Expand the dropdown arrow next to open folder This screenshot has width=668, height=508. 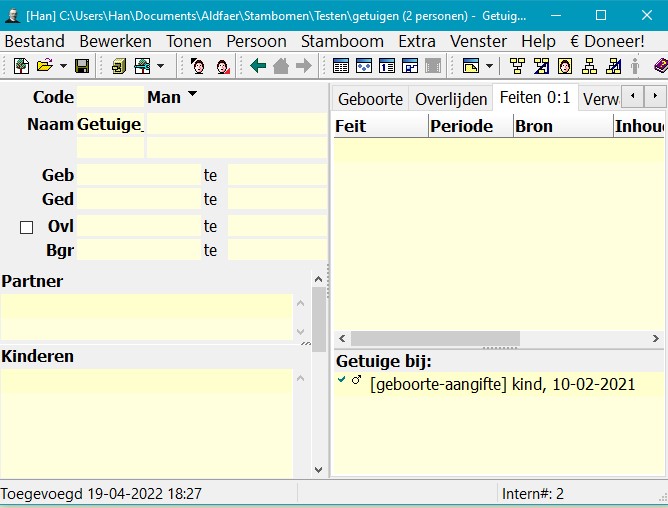[63, 66]
